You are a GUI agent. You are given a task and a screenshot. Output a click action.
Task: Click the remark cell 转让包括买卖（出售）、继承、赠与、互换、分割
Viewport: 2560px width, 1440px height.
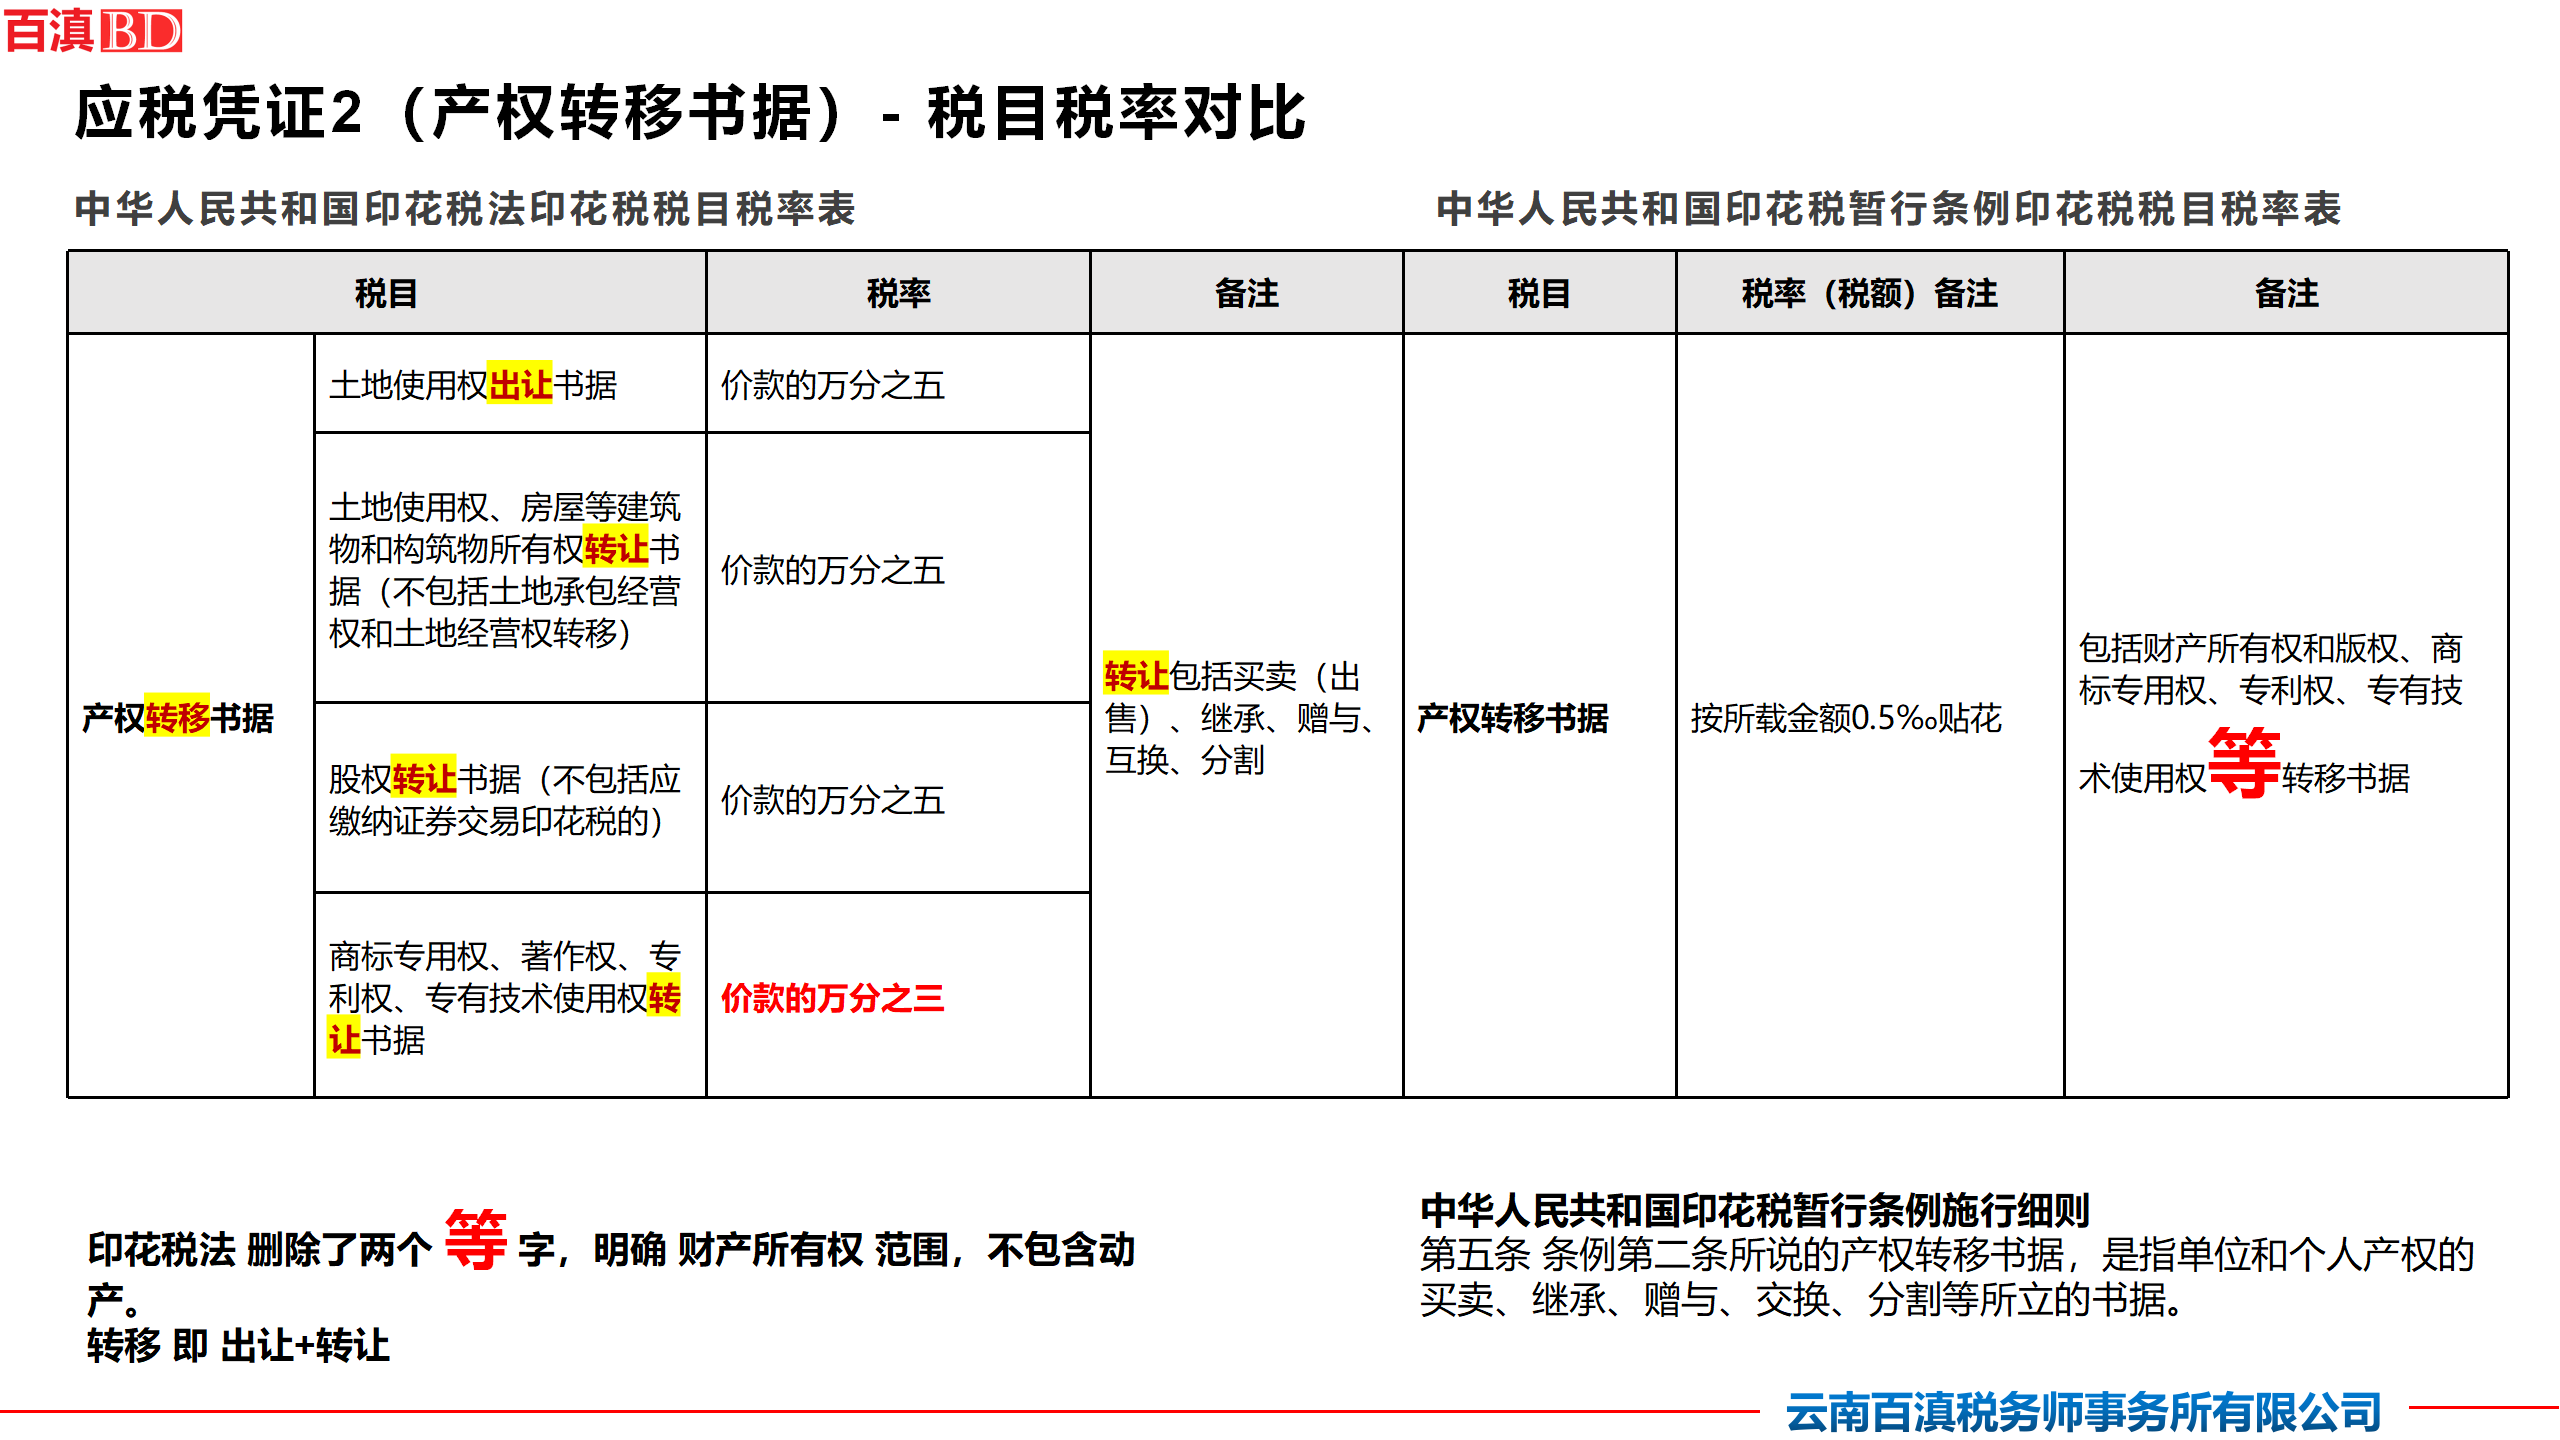tap(1246, 717)
